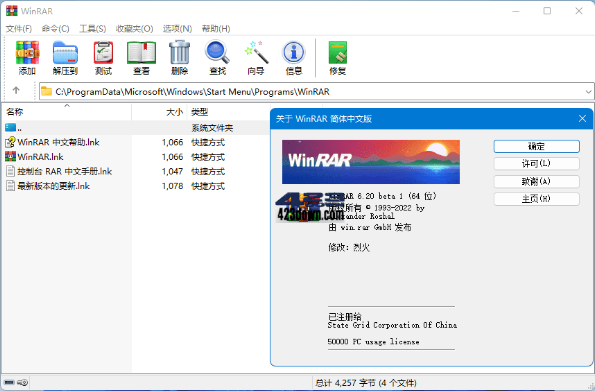Click the 修复 (Repair) toolbar icon

click(x=337, y=57)
